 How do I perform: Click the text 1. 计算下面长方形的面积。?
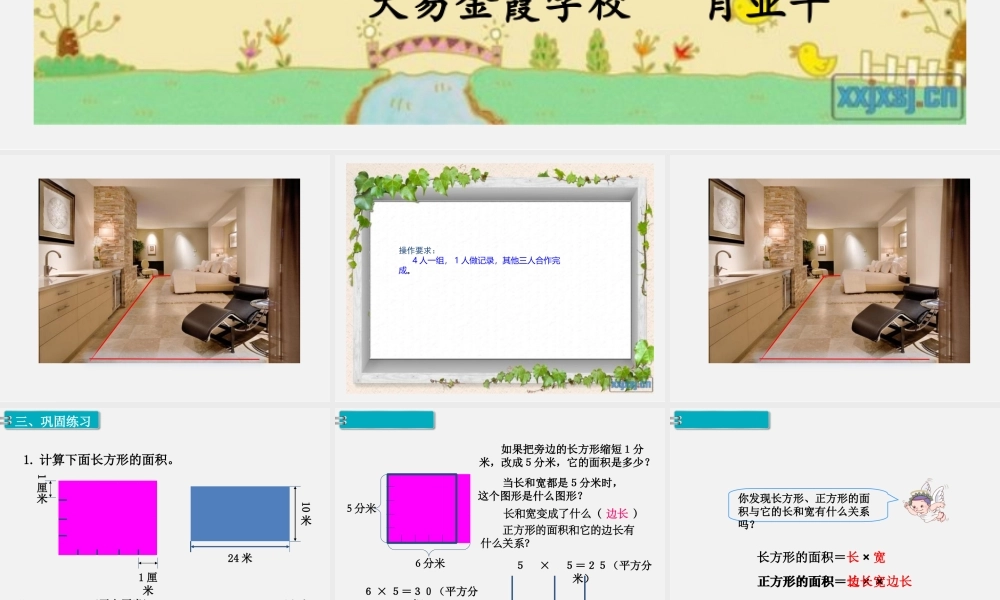(99, 460)
